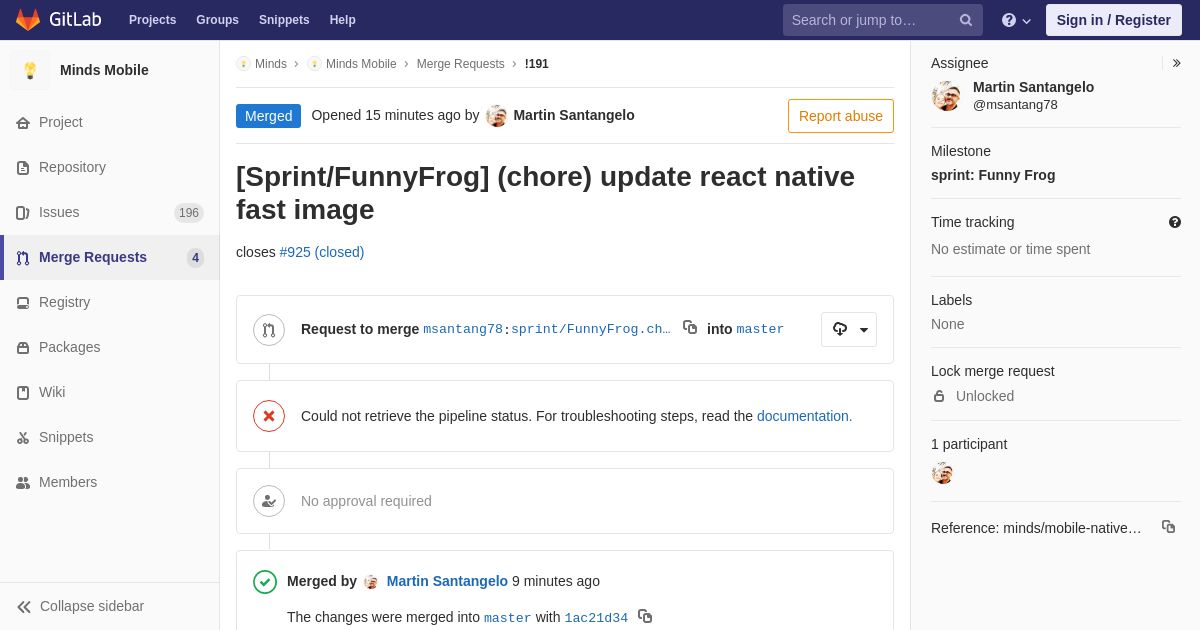Click the Minds breadcrumb link
1200x630 pixels.
[x=271, y=64]
